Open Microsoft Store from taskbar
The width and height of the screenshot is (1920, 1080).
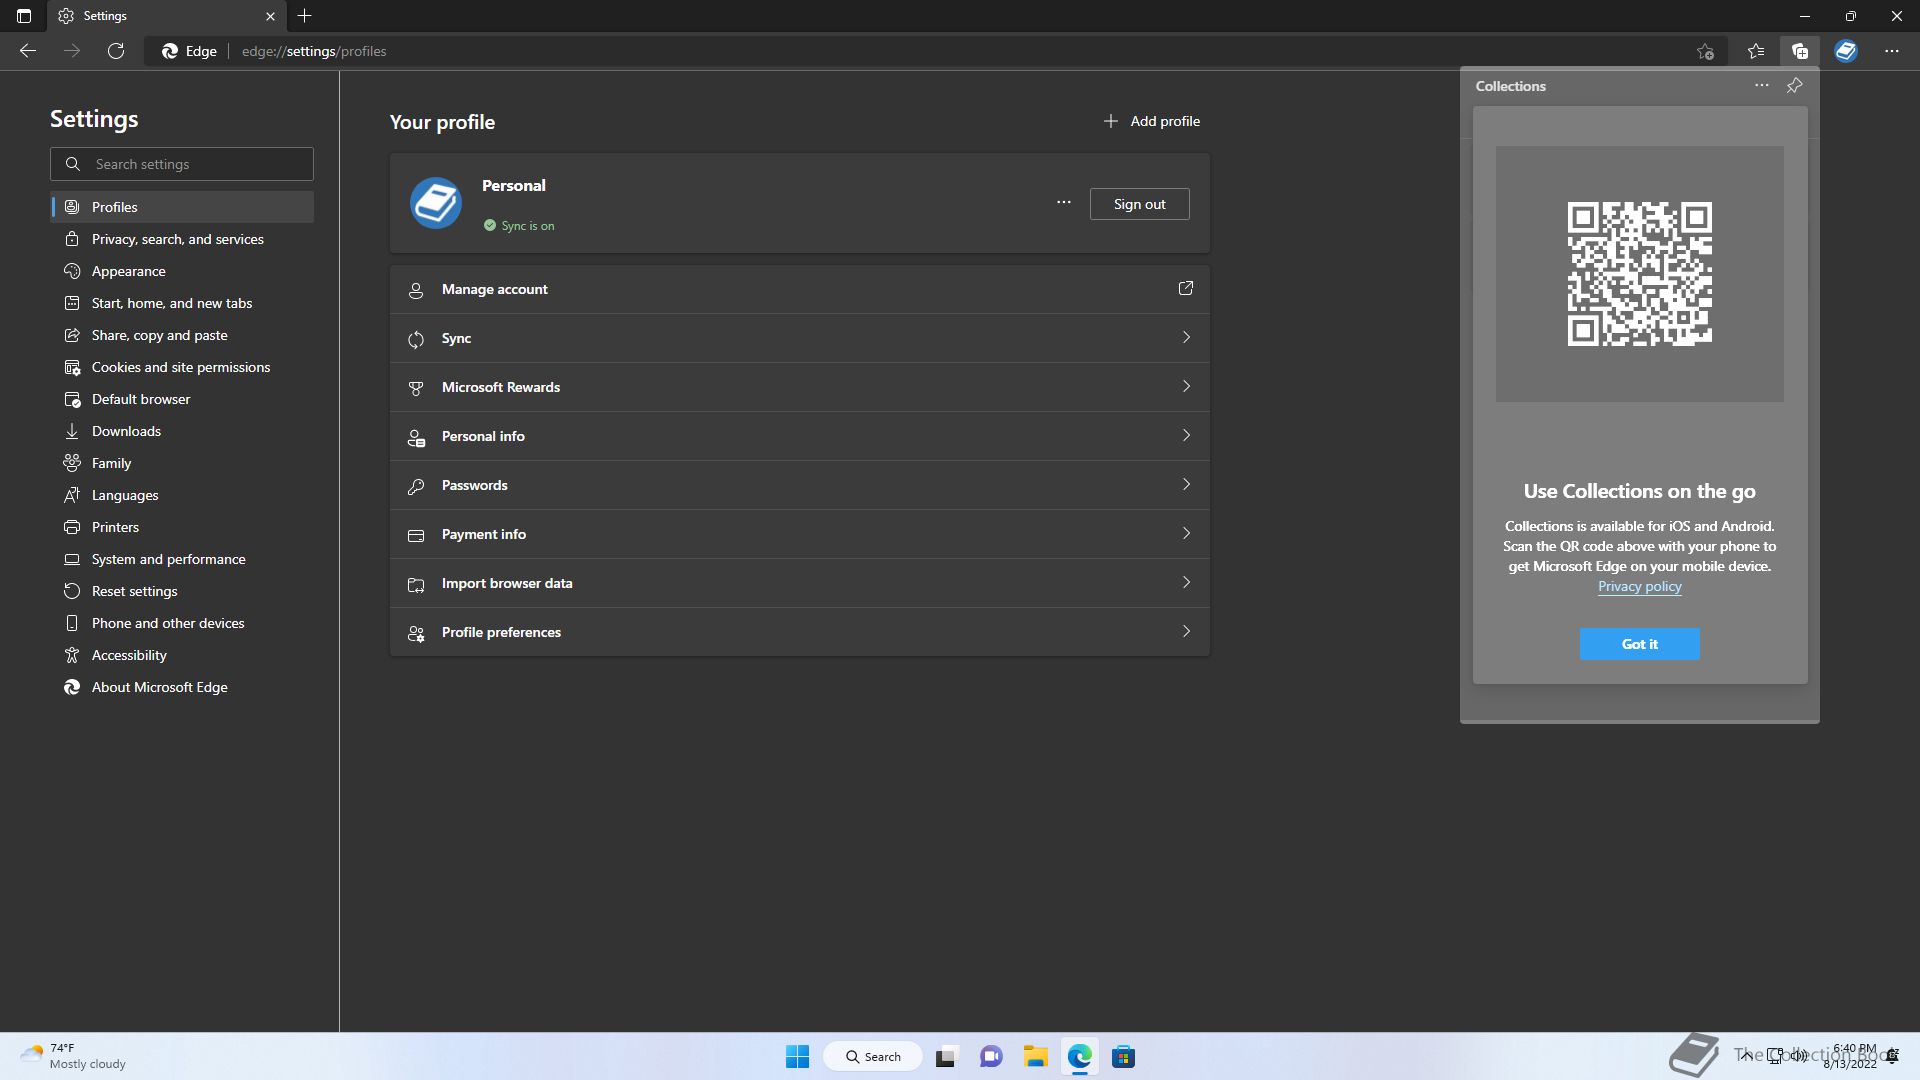pos(1123,1056)
